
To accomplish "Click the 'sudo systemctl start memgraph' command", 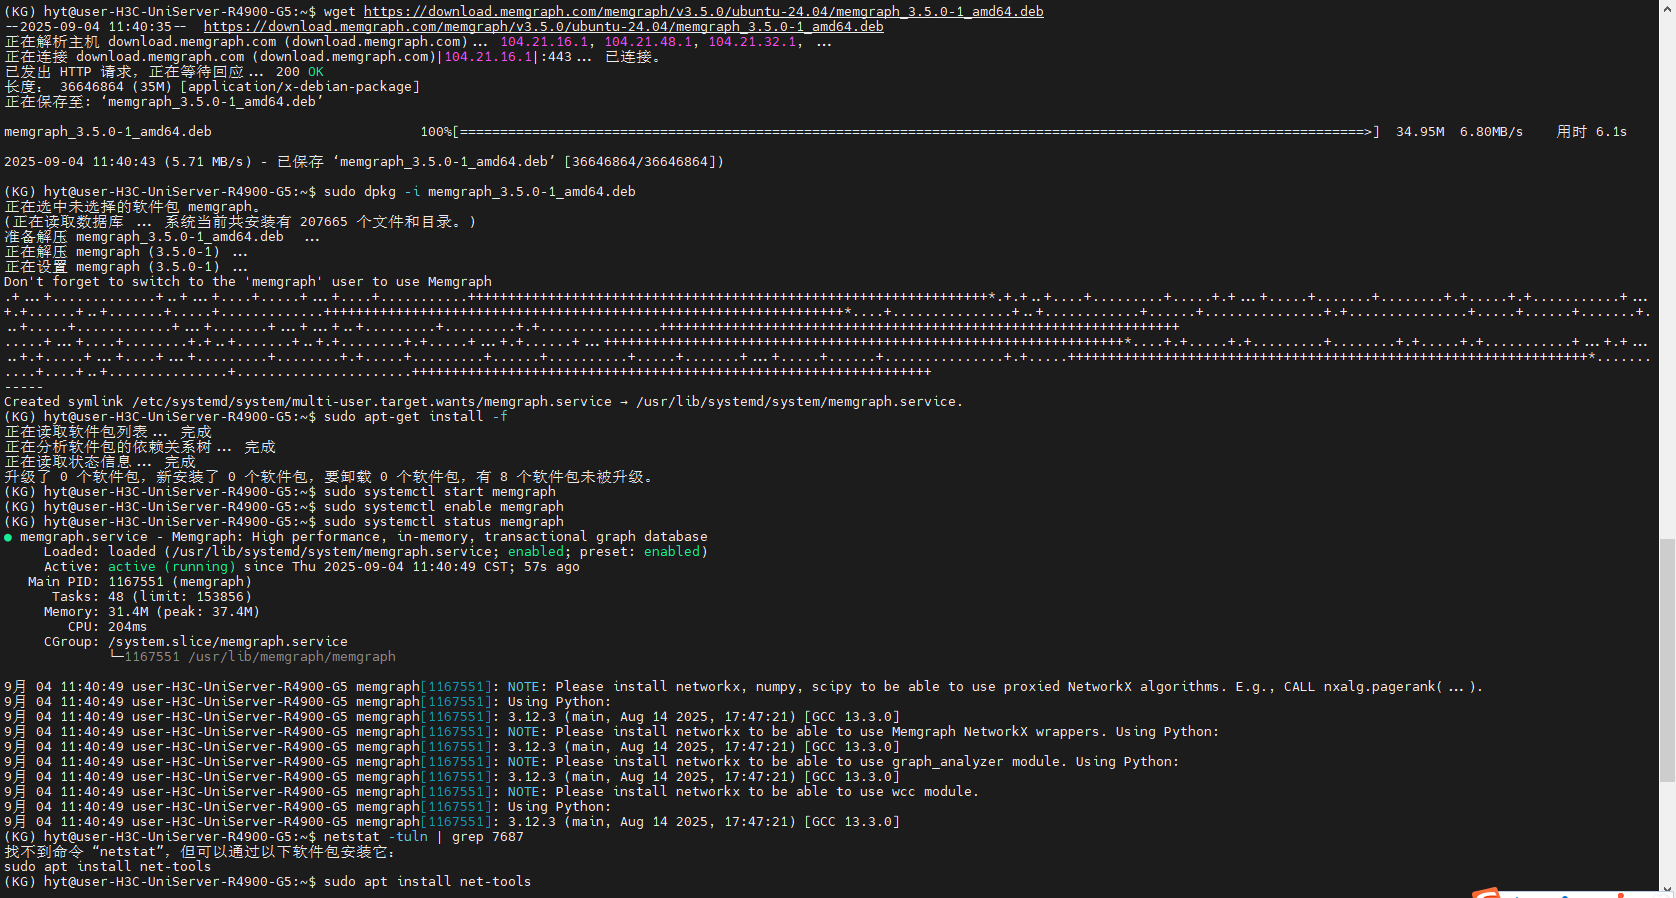I will 439,492.
